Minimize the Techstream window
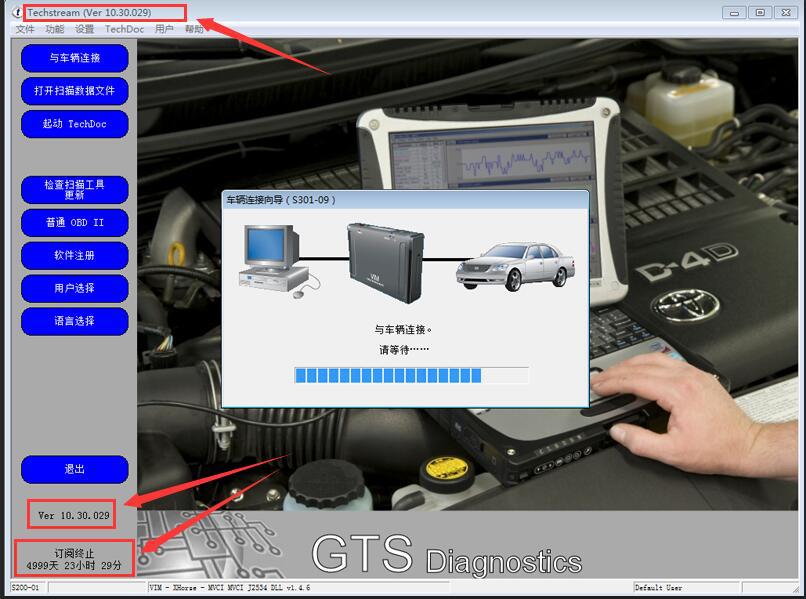 [x=734, y=12]
